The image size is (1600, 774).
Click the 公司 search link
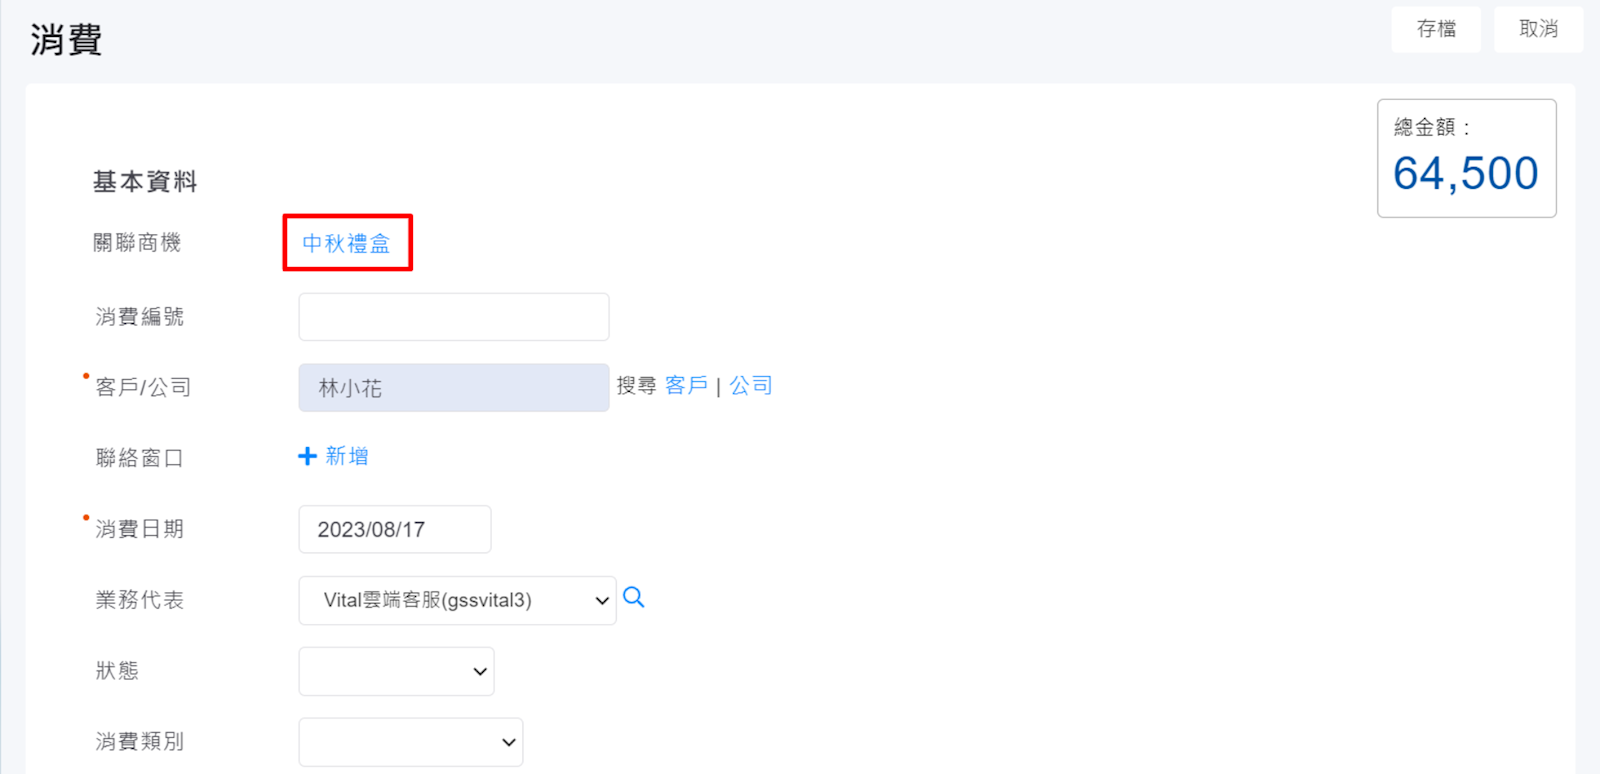[751, 386]
